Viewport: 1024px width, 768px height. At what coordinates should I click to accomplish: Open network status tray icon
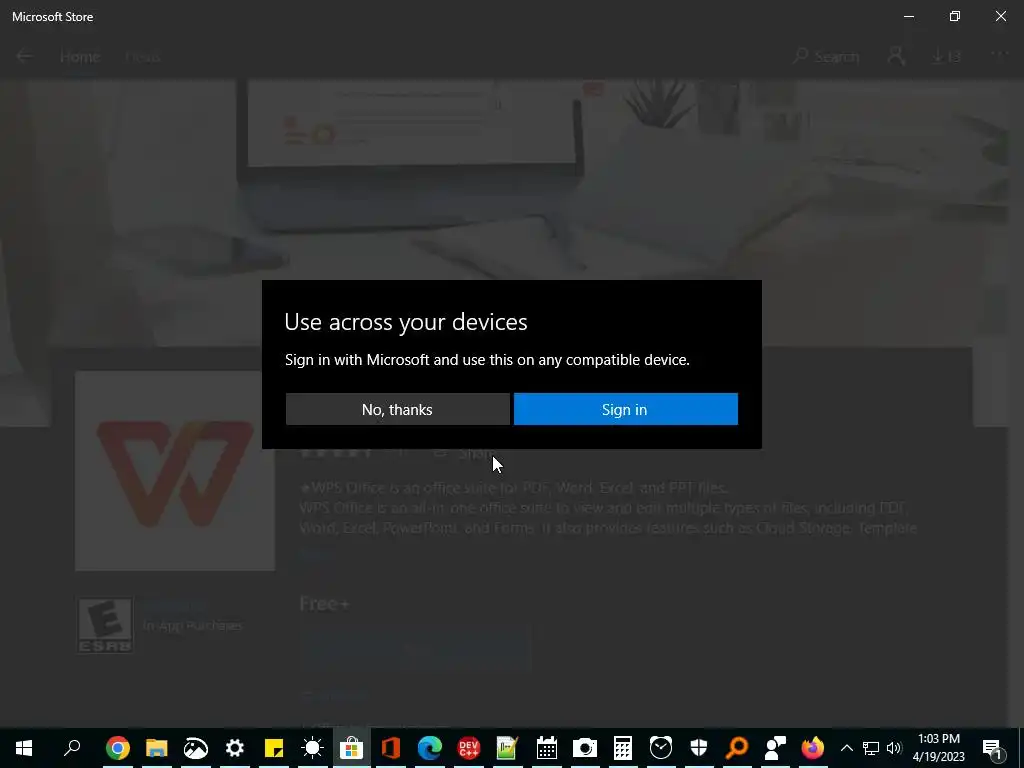pyautogui.click(x=871, y=748)
